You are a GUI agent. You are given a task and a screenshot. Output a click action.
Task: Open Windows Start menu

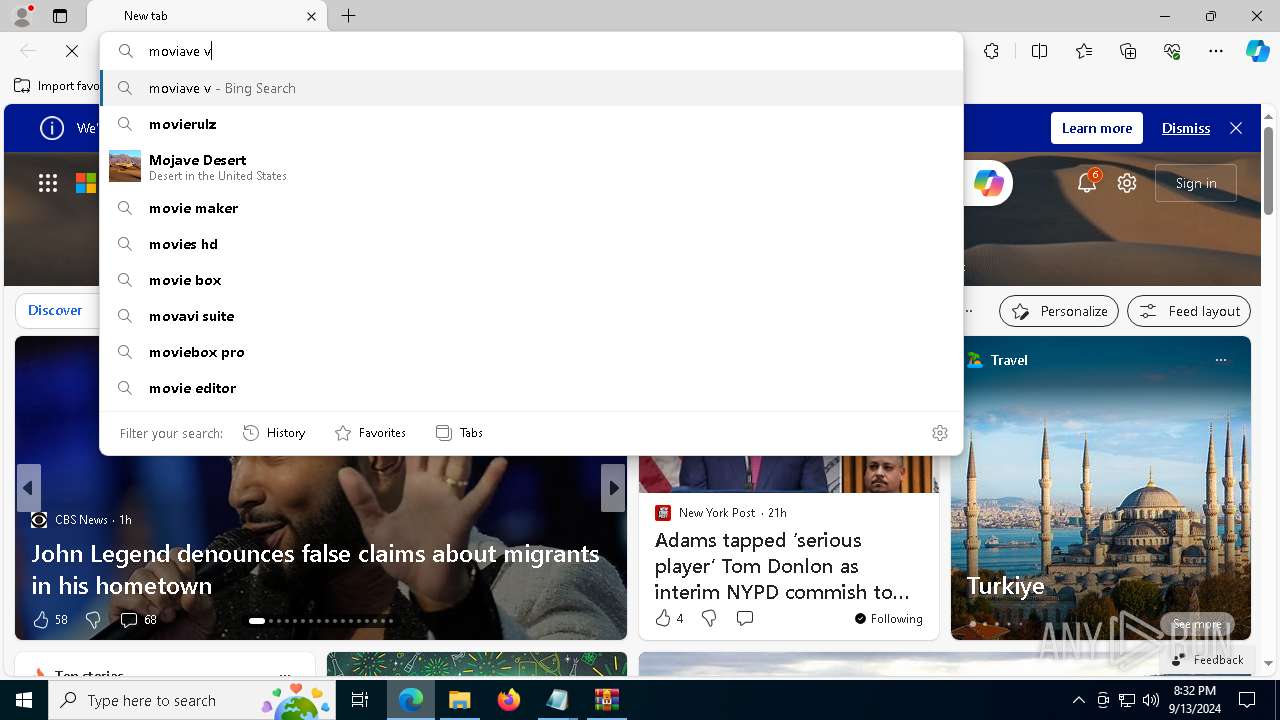pyautogui.click(x=24, y=700)
